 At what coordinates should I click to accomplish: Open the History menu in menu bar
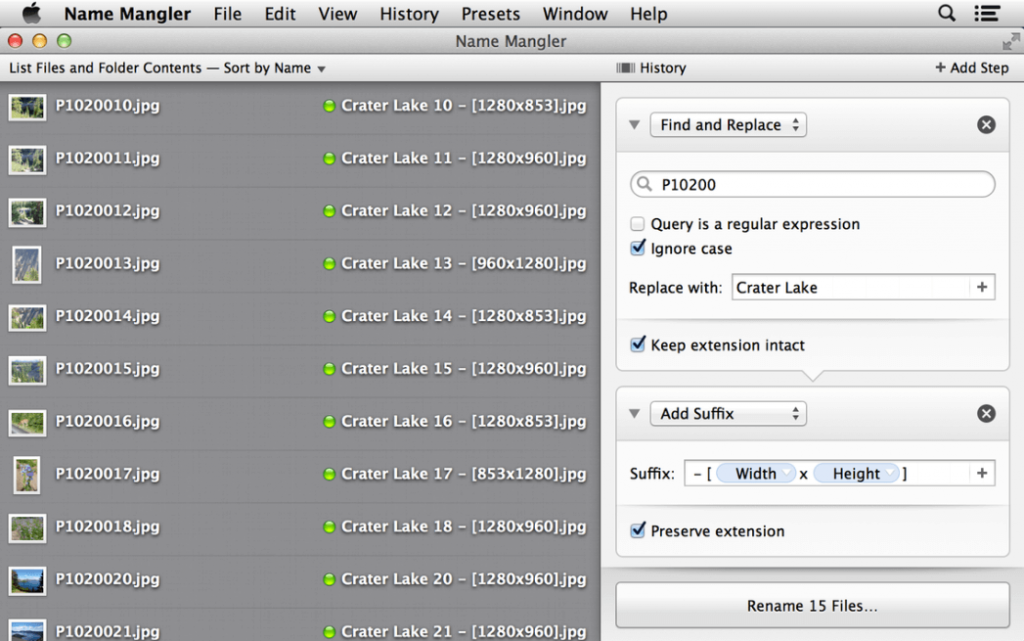click(409, 14)
